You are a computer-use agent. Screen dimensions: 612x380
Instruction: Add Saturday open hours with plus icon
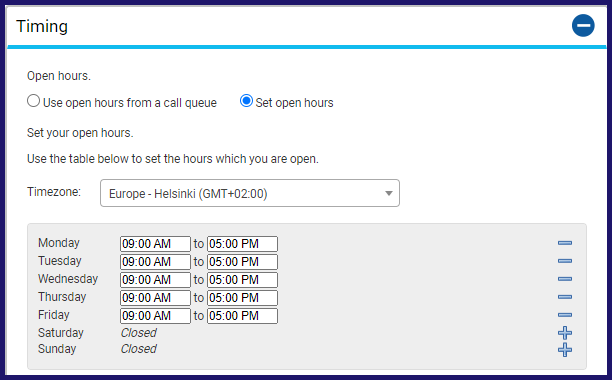click(565, 333)
